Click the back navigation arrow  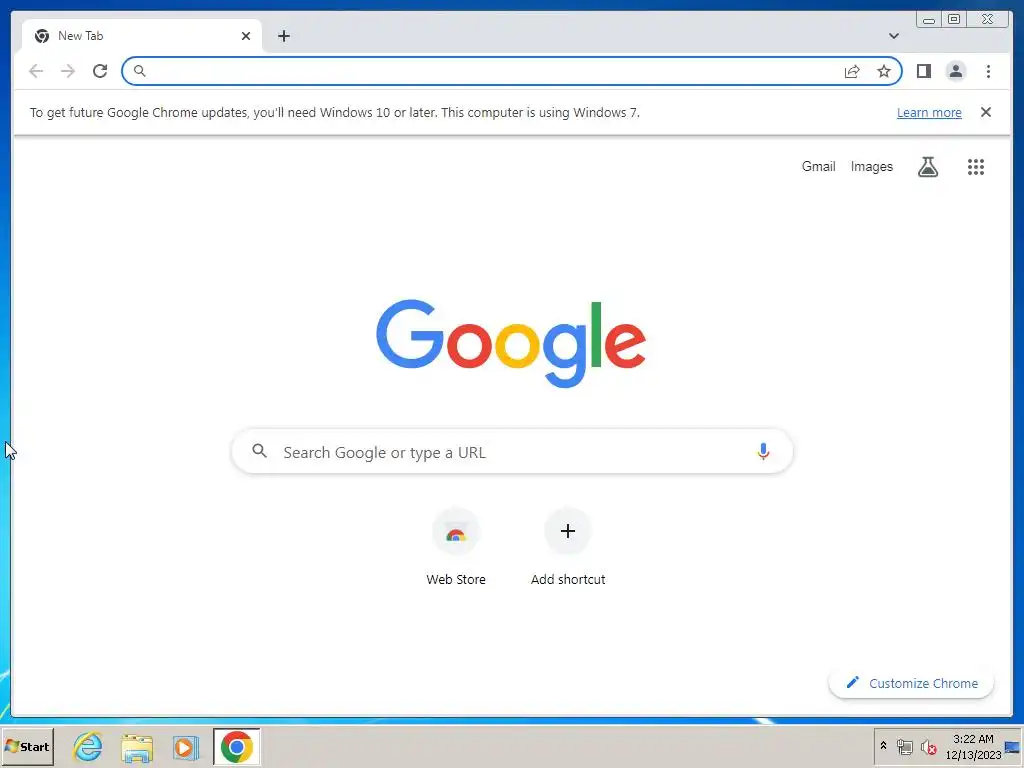point(36,71)
